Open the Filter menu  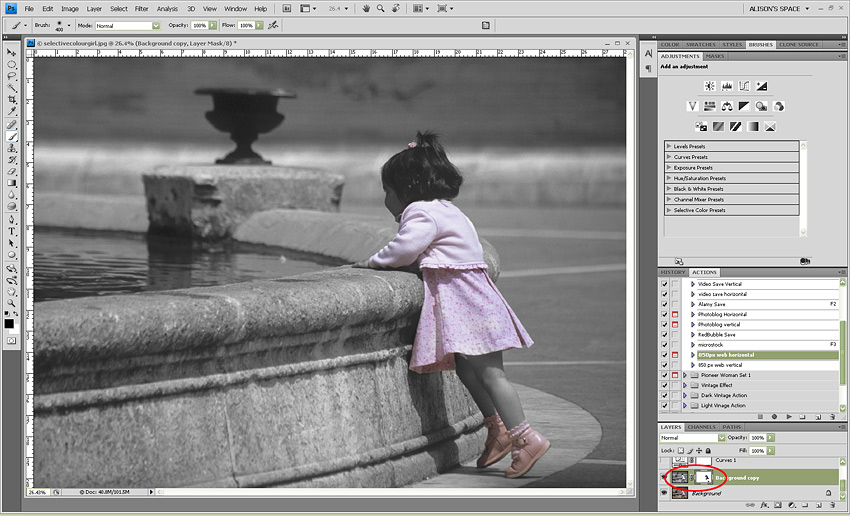tap(141, 9)
